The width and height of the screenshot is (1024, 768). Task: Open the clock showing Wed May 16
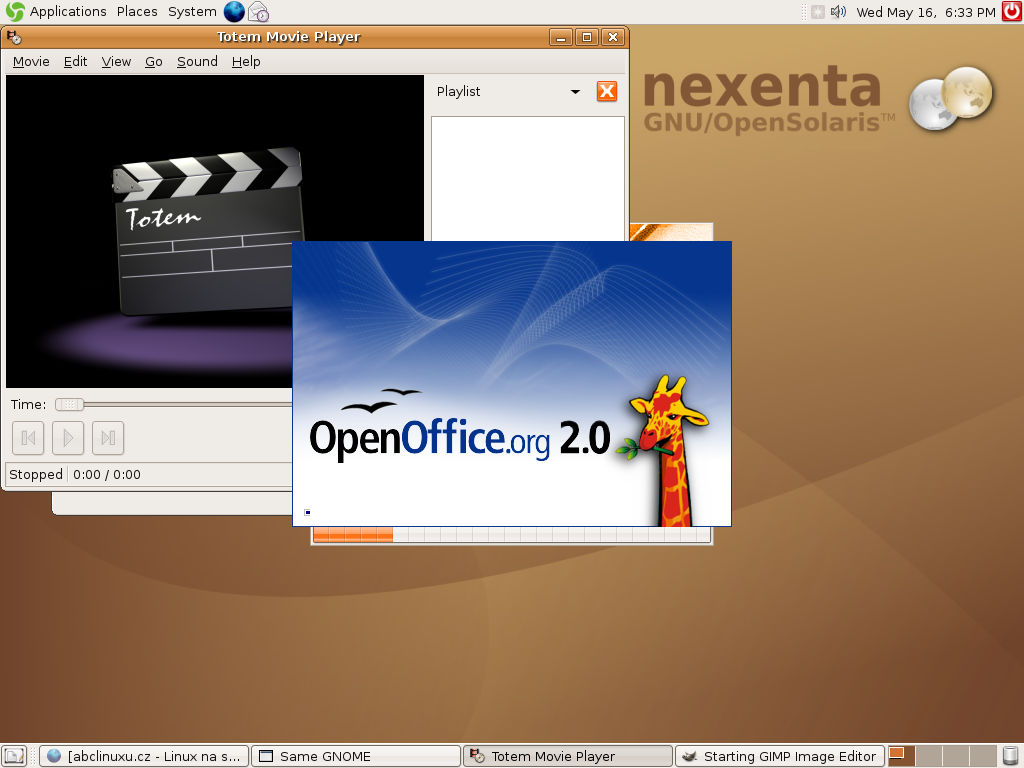click(x=925, y=12)
